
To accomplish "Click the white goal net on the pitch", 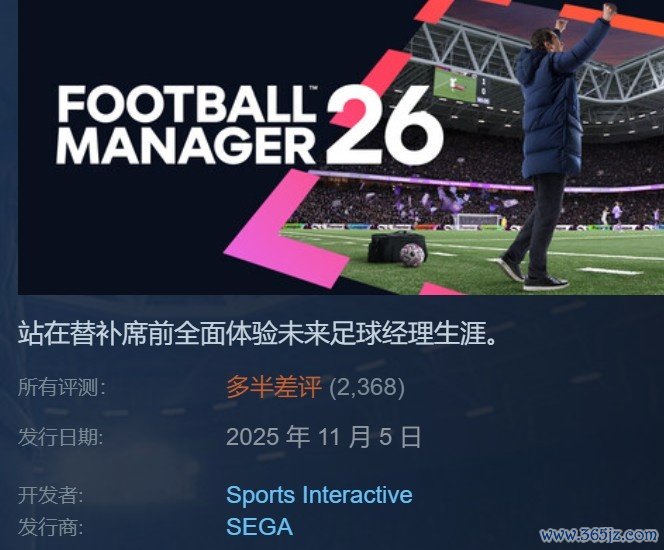I will 477,220.
